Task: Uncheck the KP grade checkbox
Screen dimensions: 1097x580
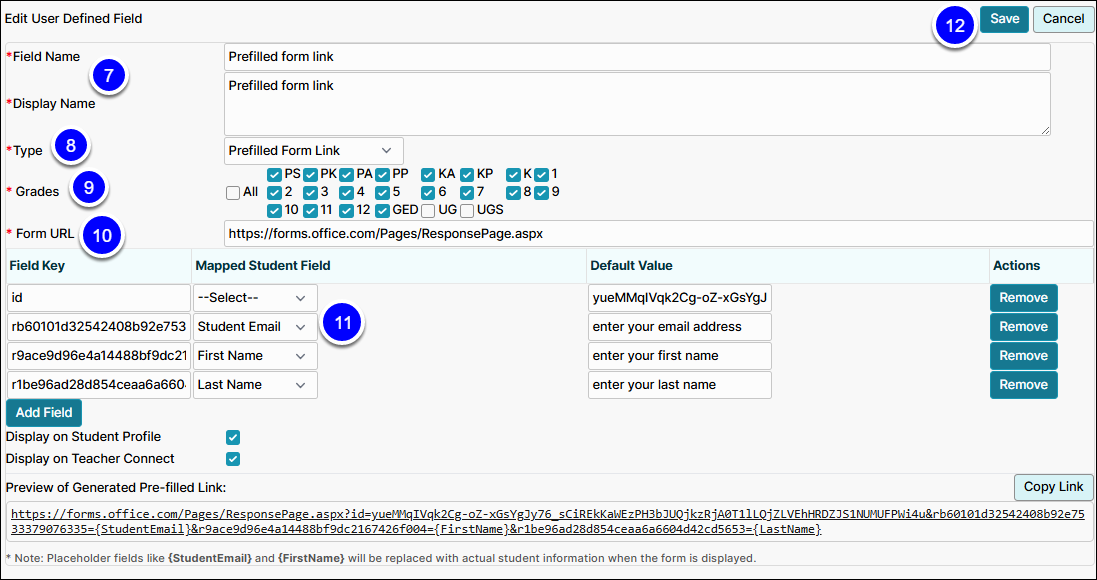Action: (x=467, y=174)
